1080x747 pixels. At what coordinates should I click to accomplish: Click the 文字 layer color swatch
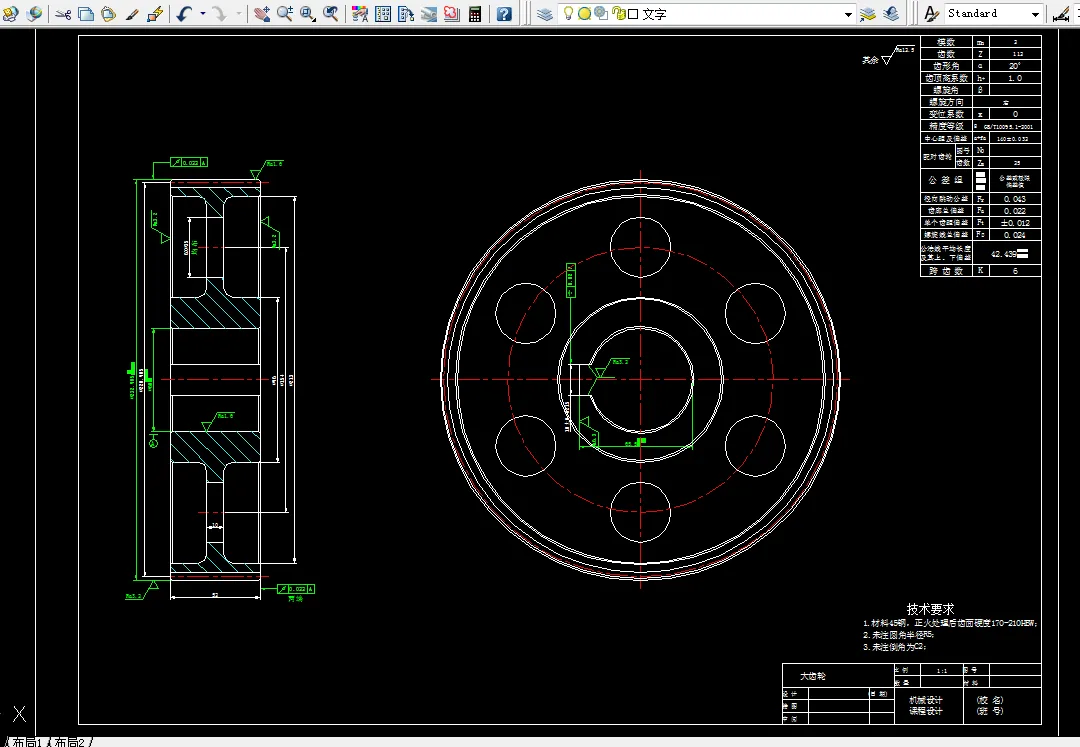point(633,14)
